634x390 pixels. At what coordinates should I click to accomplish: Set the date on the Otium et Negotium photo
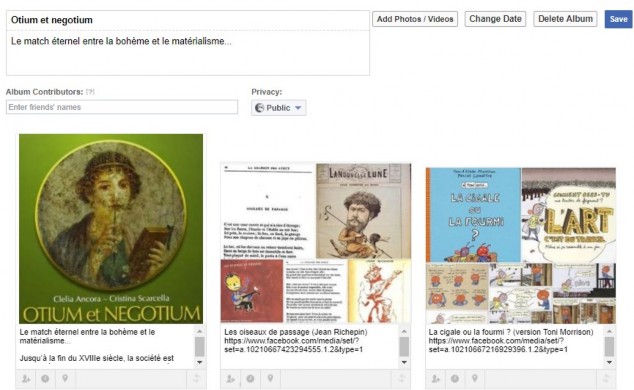pyautogui.click(x=45, y=379)
